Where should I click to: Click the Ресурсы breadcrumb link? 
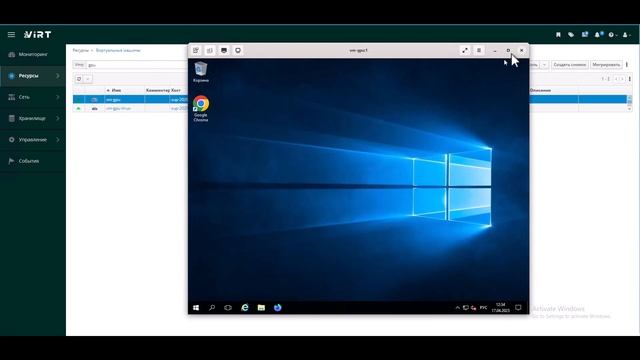(x=80, y=50)
